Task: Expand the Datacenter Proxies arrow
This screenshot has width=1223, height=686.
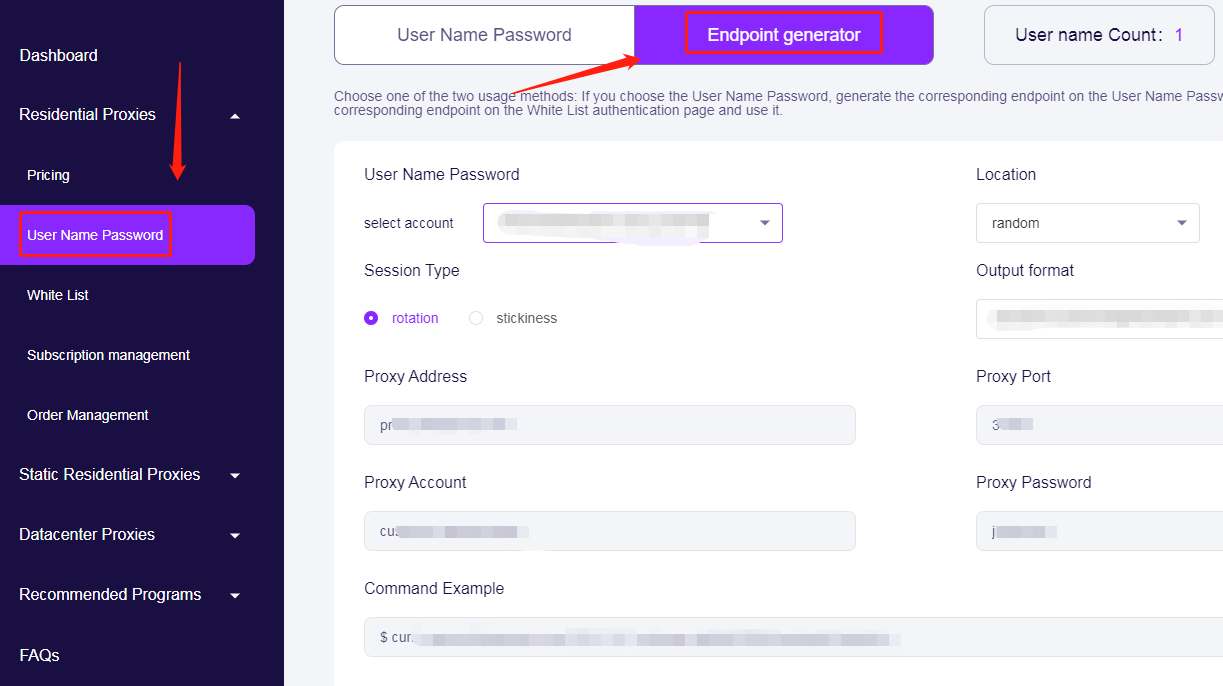Action: pyautogui.click(x=235, y=535)
